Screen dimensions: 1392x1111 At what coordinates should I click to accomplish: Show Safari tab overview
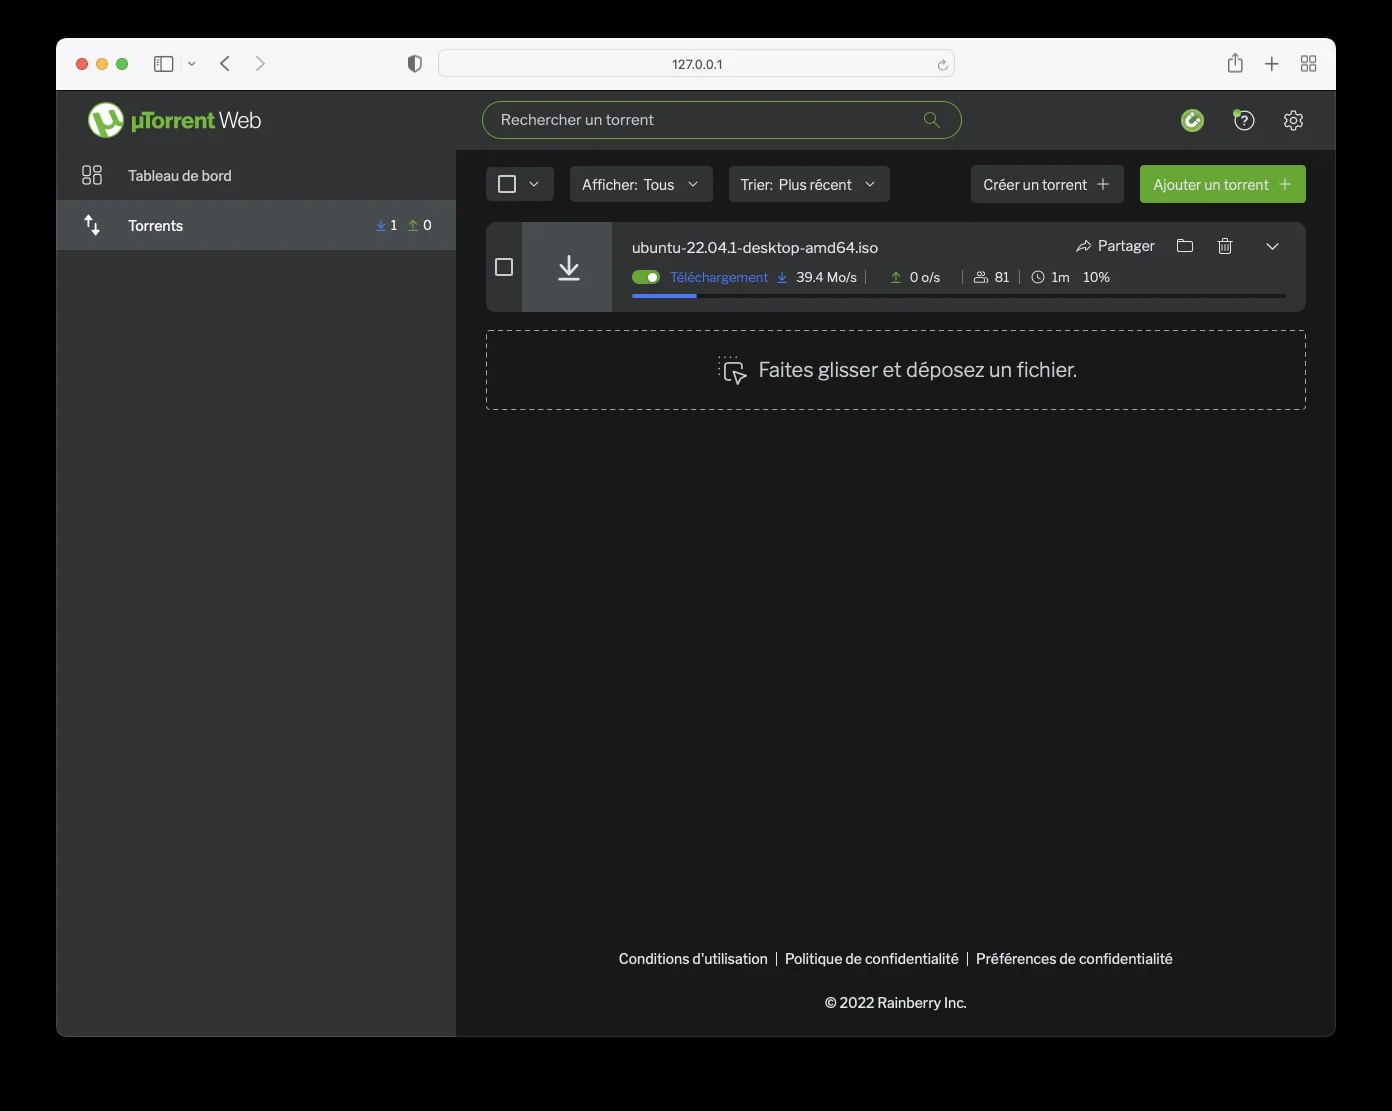pyautogui.click(x=1308, y=64)
